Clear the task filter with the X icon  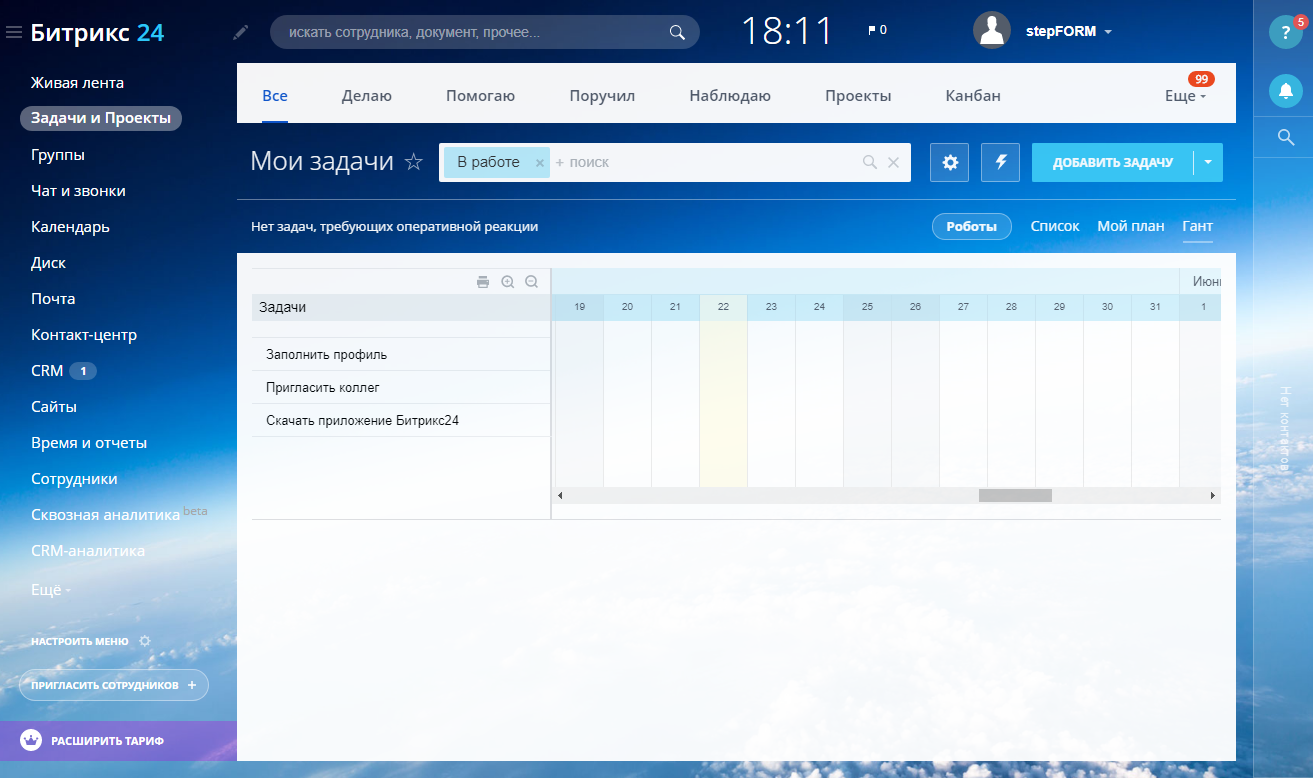[x=893, y=162]
